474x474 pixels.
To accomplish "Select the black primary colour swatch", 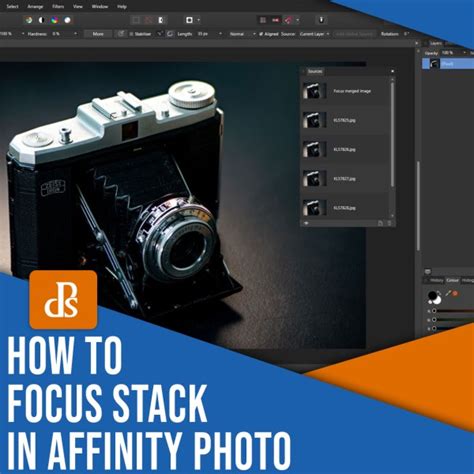I will [432, 295].
